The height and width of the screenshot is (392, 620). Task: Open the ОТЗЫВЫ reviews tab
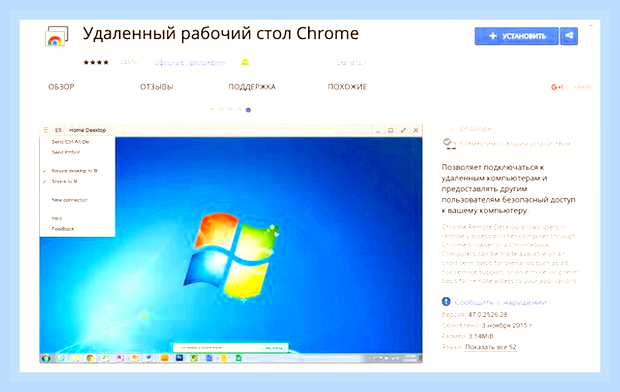157,87
